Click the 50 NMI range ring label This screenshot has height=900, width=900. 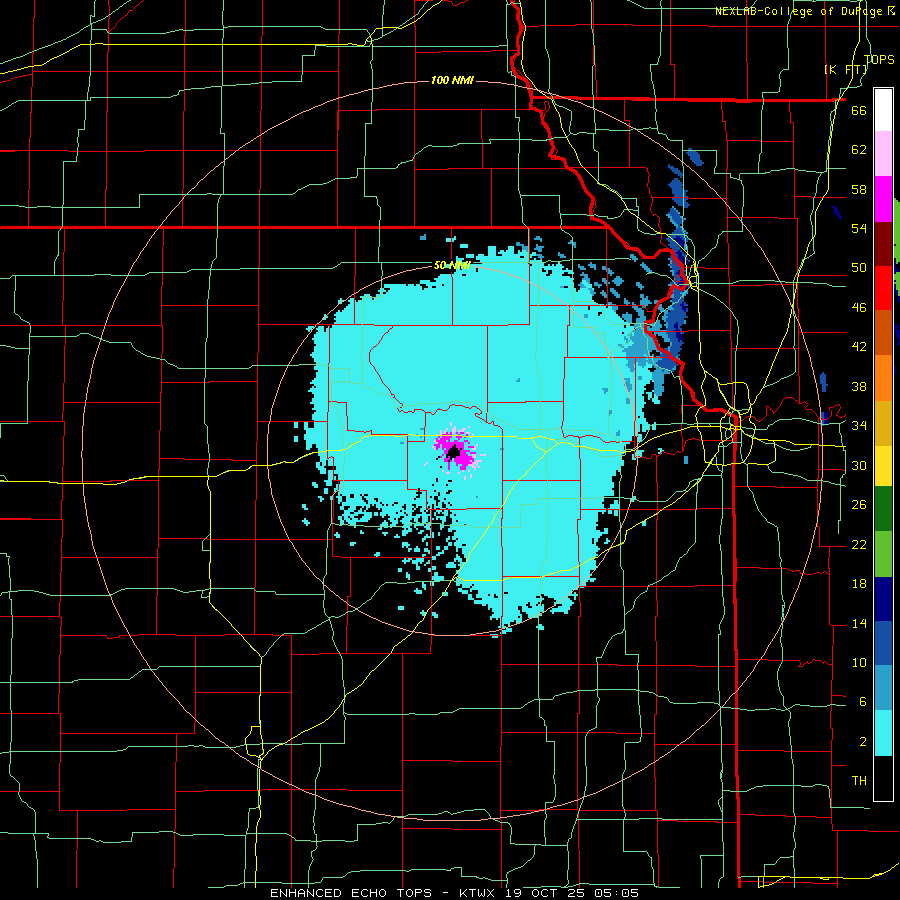(452, 265)
